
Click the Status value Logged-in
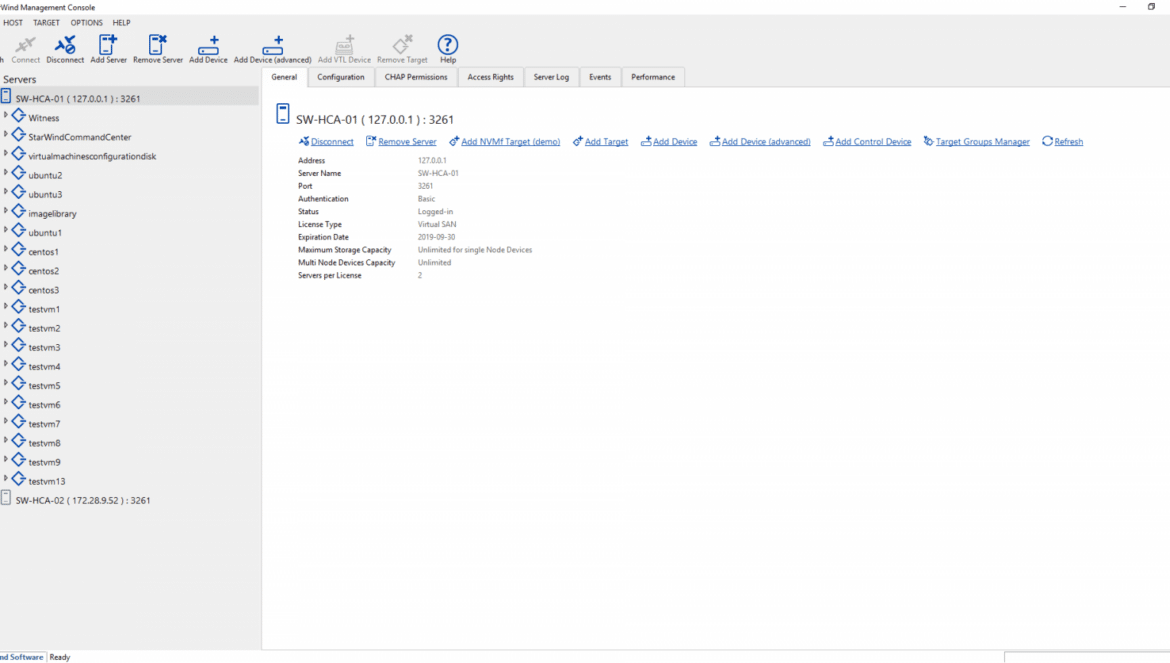[x=435, y=212]
